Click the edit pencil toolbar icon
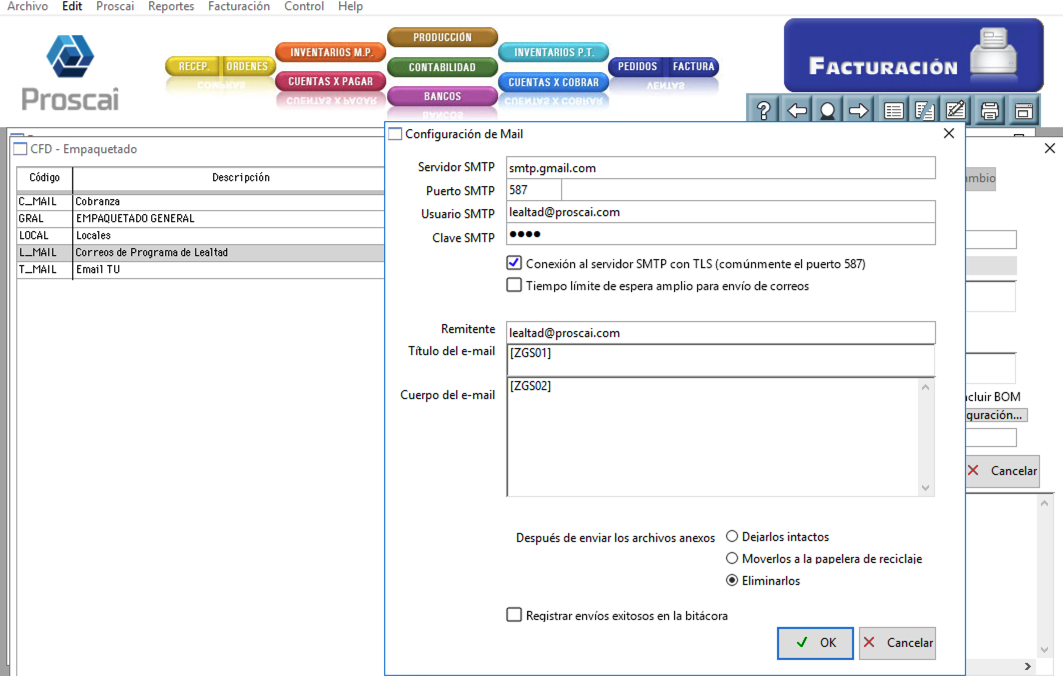The width and height of the screenshot is (1063, 676). 956,110
